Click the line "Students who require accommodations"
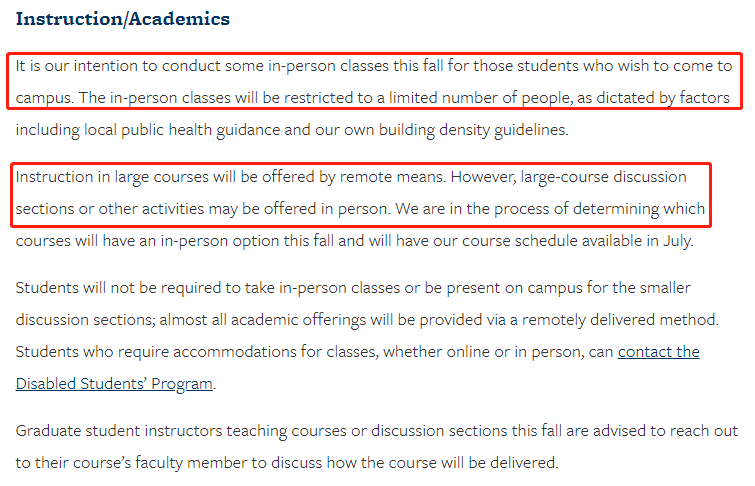The height and width of the screenshot is (486, 755). 357,352
